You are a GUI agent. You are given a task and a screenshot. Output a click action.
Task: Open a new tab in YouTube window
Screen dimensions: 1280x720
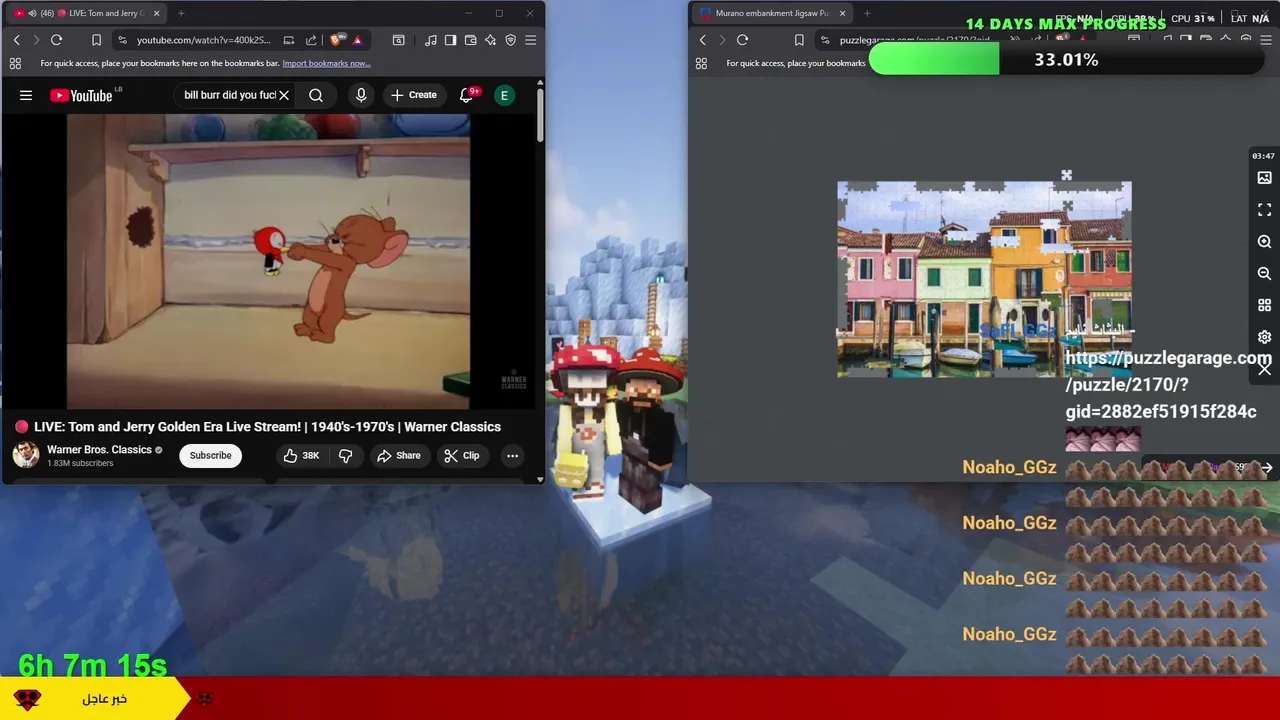tap(181, 14)
